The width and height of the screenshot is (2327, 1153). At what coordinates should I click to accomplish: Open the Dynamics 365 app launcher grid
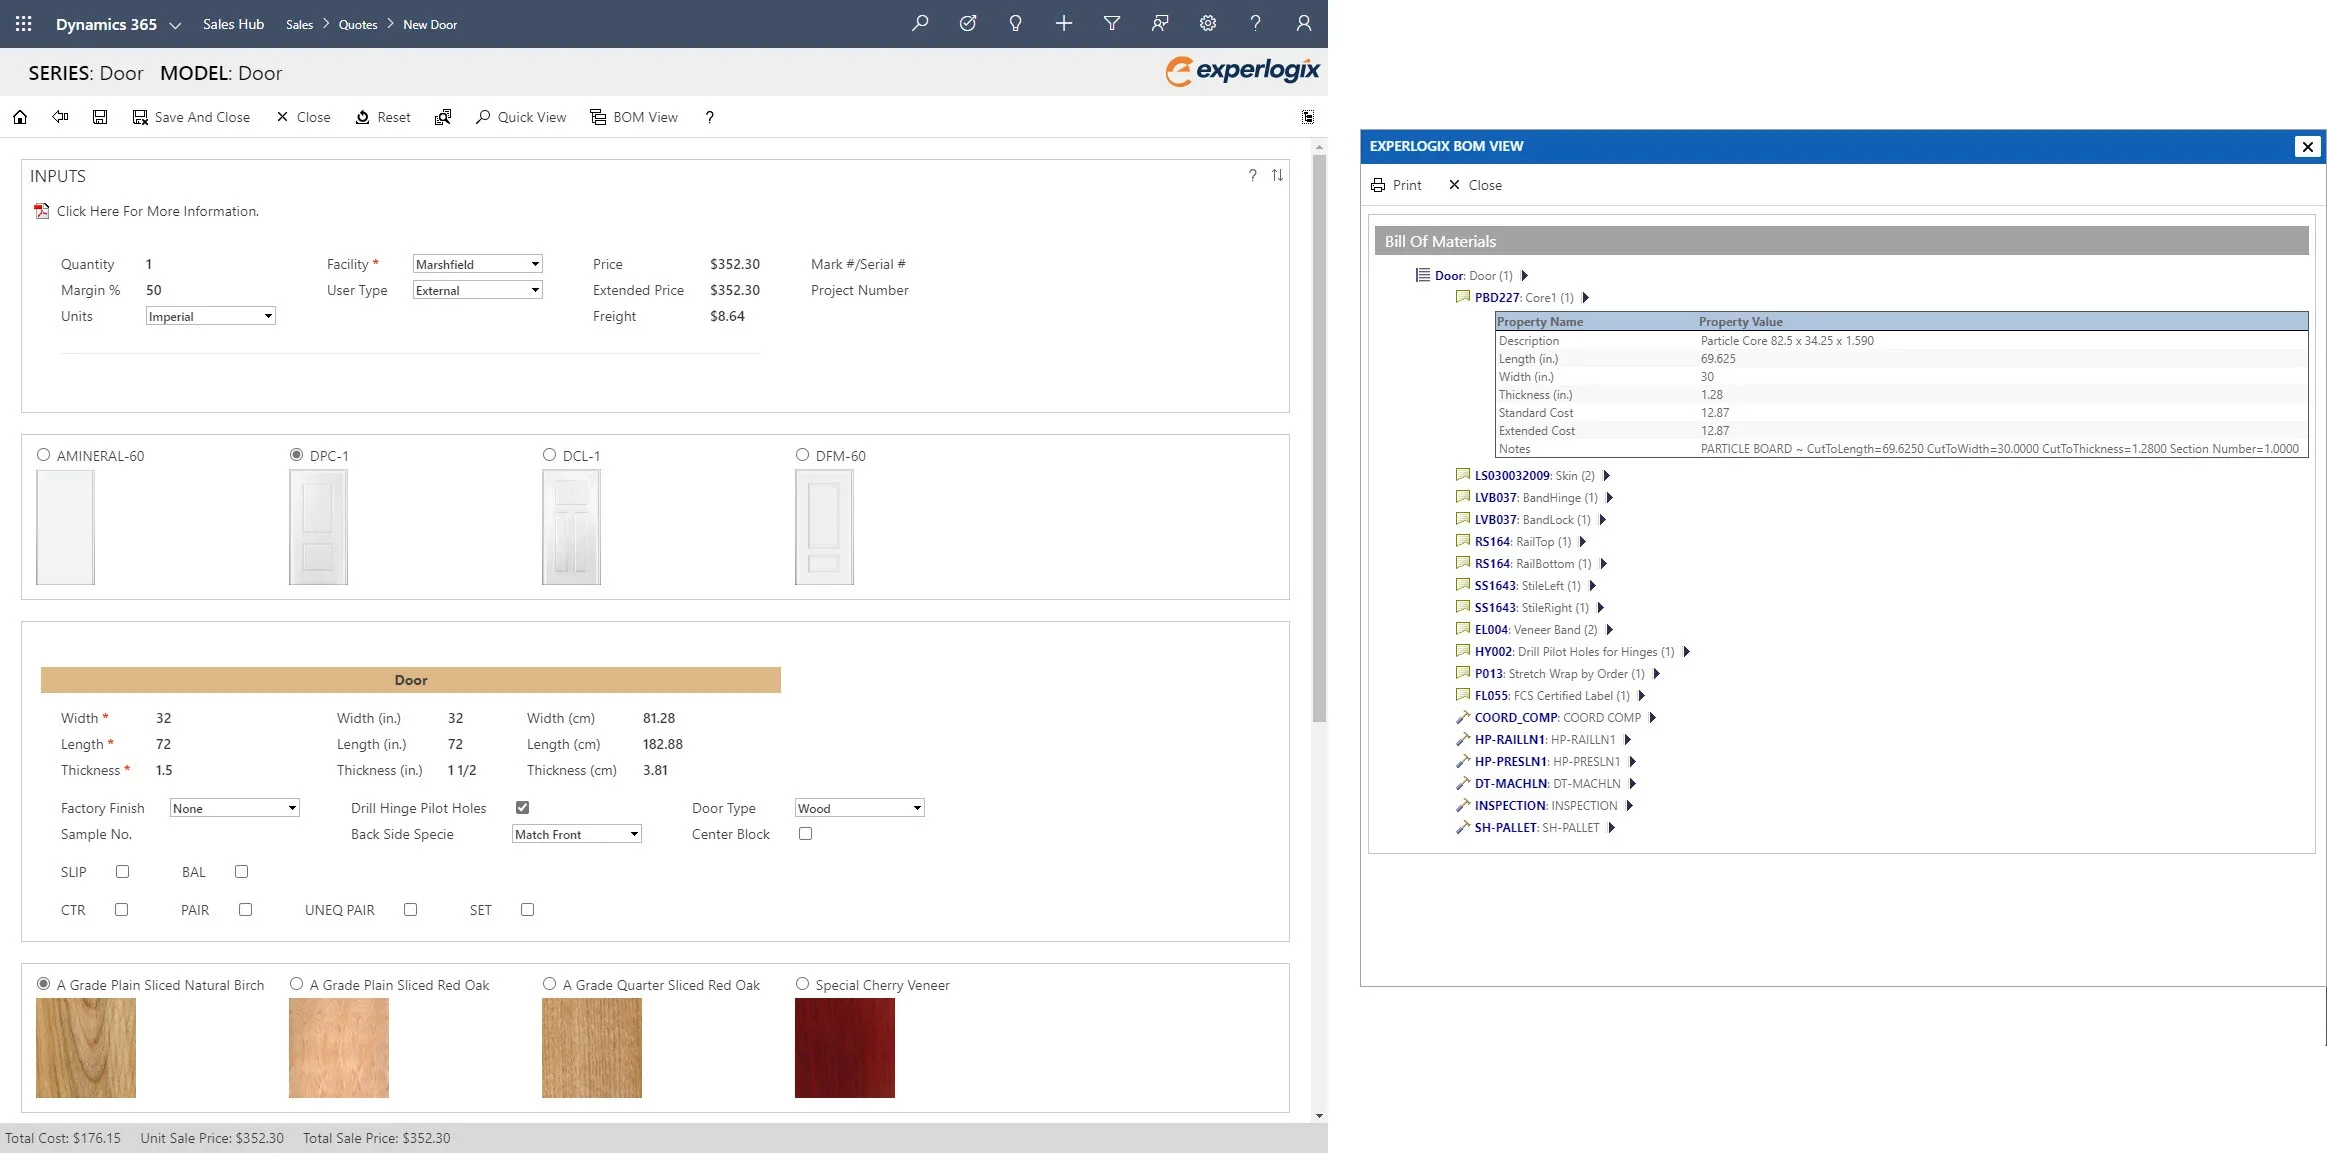[24, 24]
